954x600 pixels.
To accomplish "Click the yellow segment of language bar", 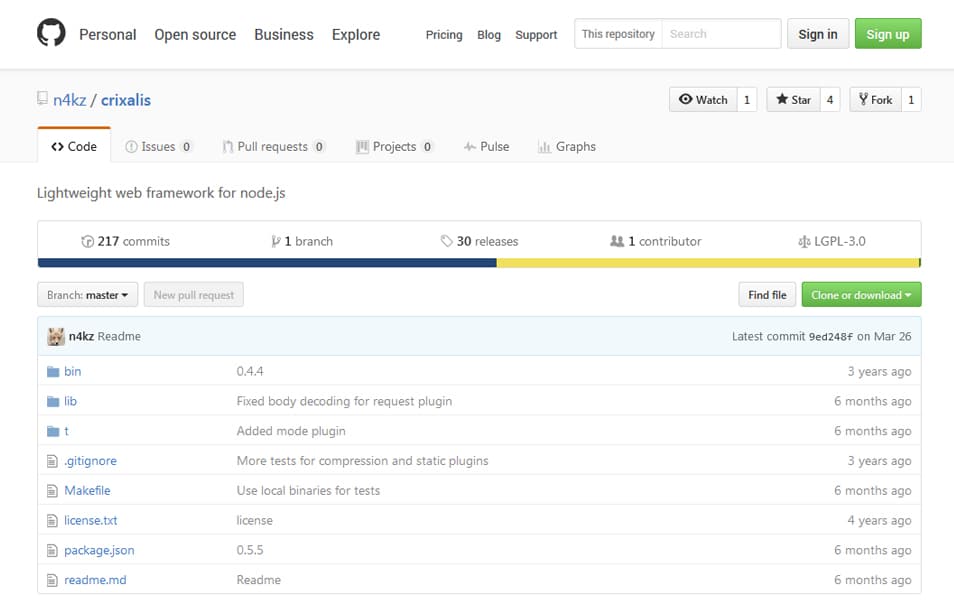I will click(x=707, y=263).
